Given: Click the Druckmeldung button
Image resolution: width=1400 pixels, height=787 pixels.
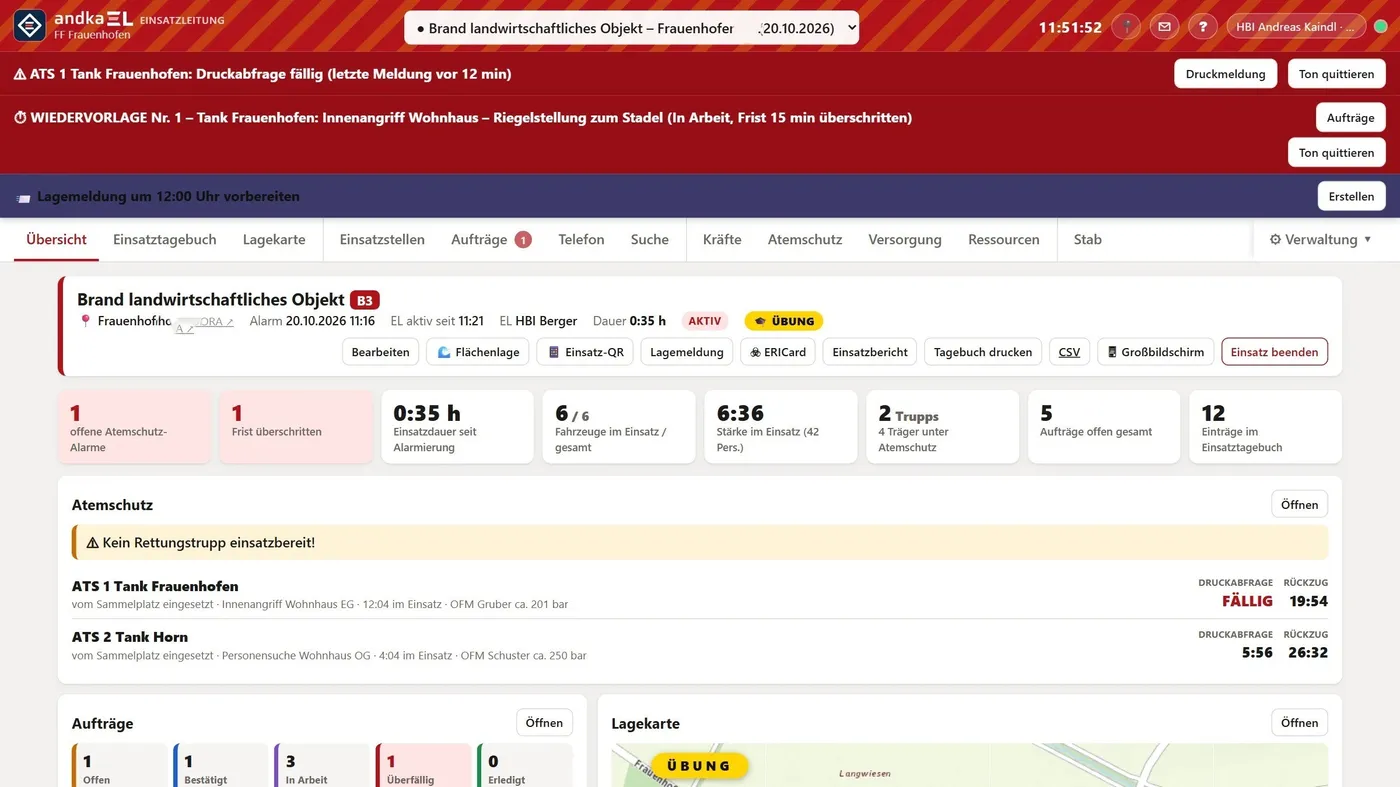Looking at the screenshot, I should [1226, 74].
